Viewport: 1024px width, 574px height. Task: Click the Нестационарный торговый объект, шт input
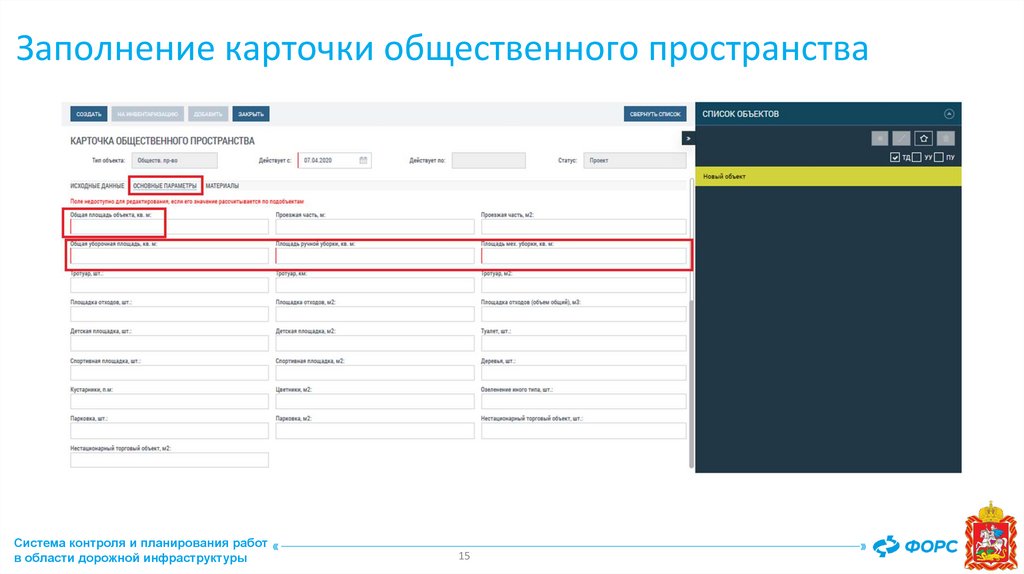[584, 431]
